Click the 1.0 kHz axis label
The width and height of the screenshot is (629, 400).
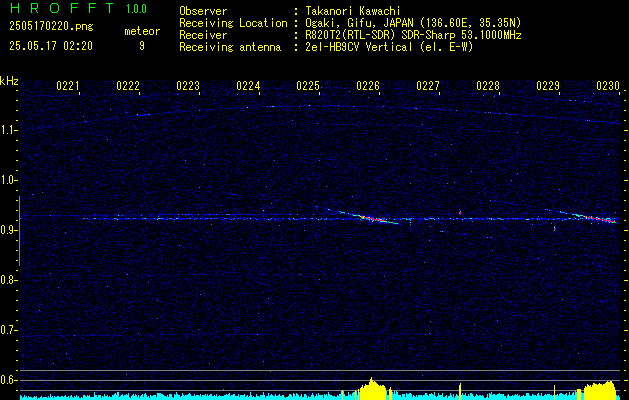8,181
